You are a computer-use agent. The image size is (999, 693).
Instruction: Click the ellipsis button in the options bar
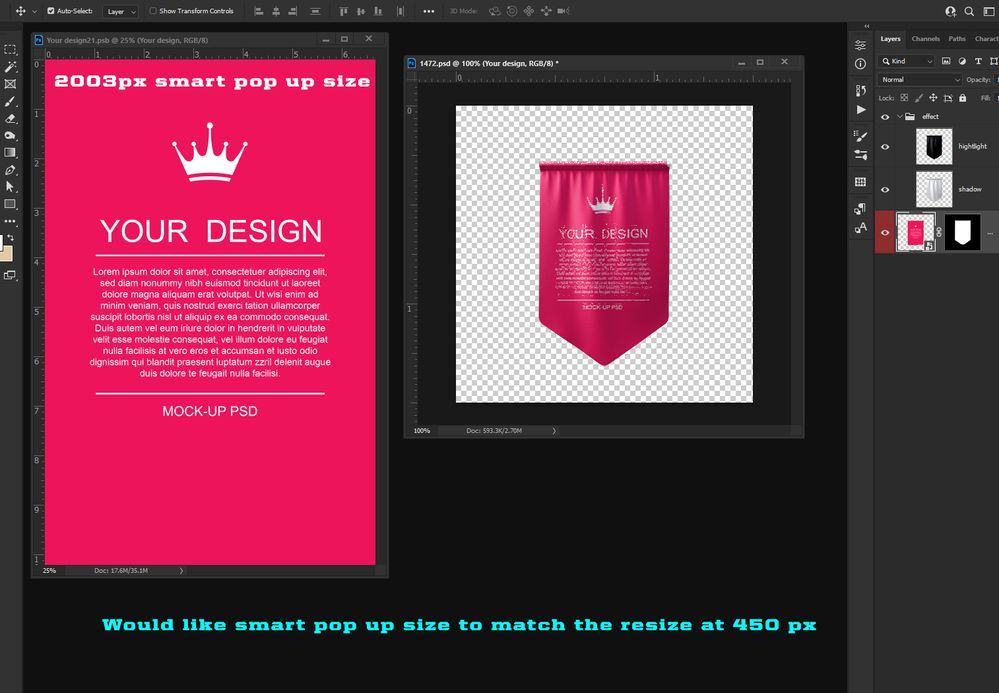[428, 11]
